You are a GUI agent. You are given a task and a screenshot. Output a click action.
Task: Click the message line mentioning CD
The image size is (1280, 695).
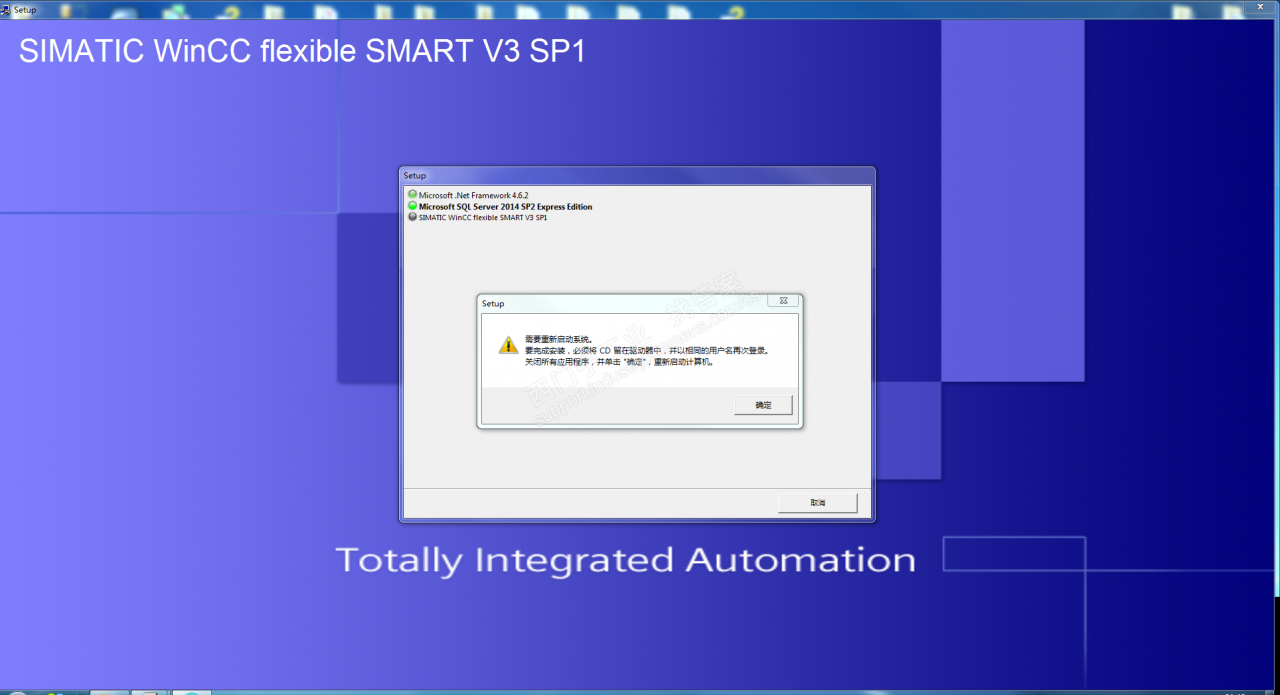(x=648, y=351)
